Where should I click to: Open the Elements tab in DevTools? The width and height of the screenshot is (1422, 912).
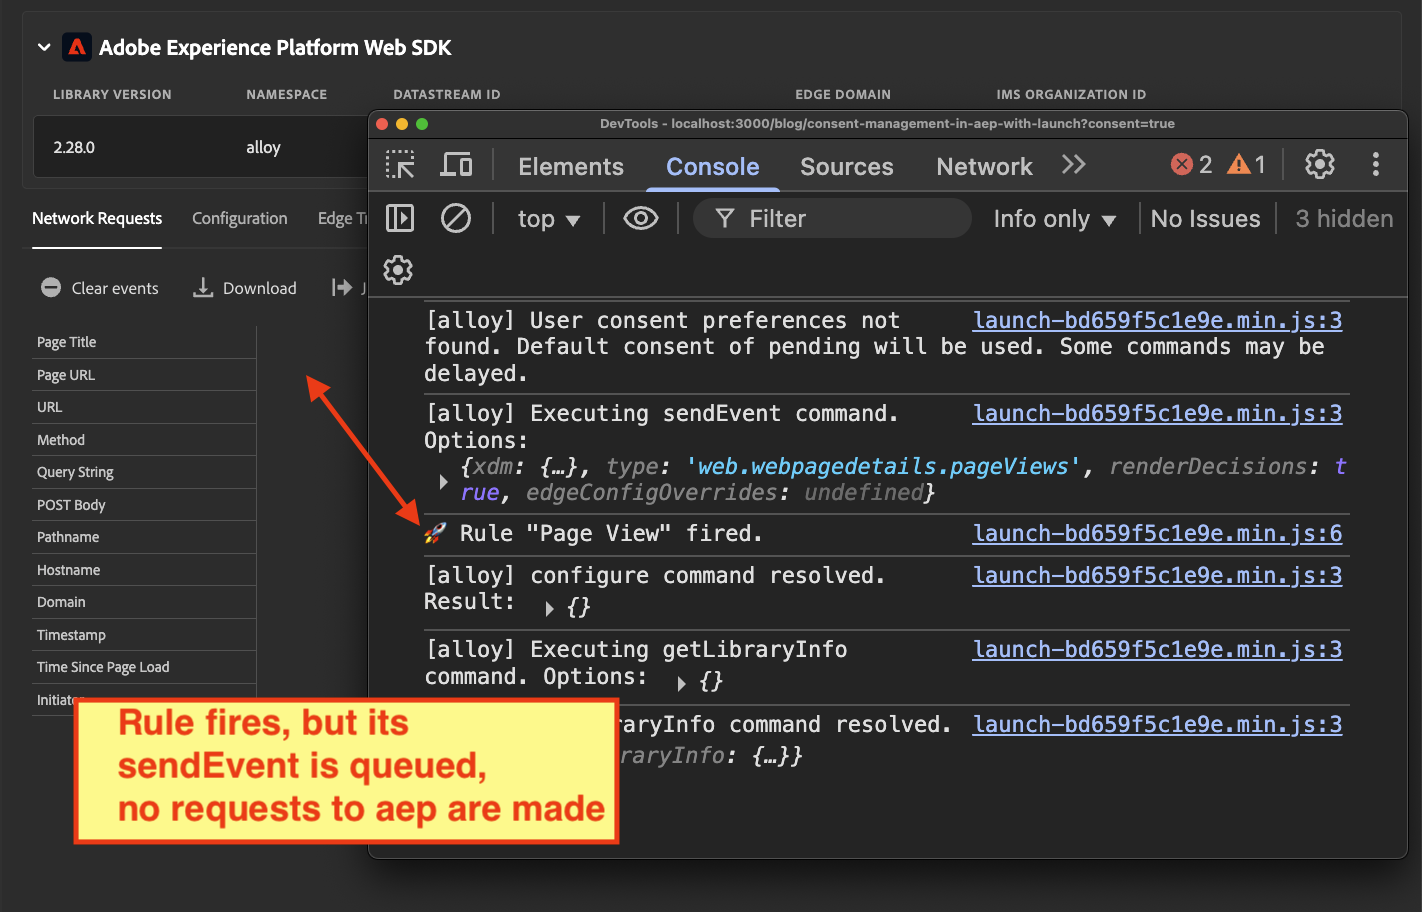tap(571, 166)
